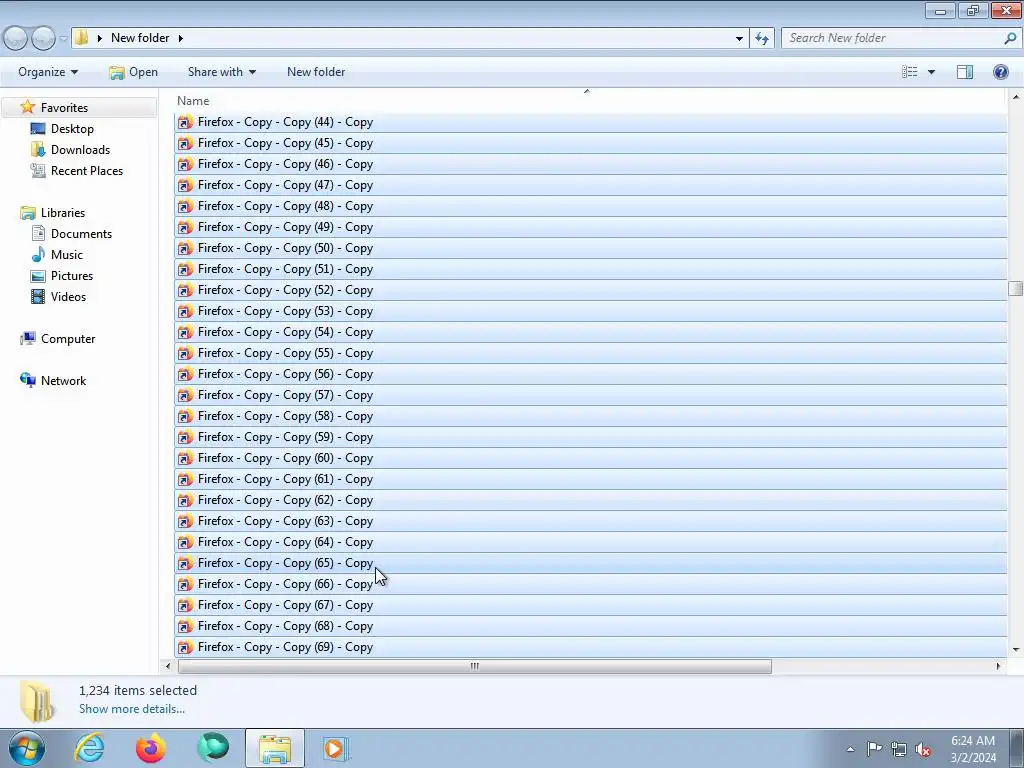Click the Recent Places icon
This screenshot has width=1024, height=768.
click(38, 170)
